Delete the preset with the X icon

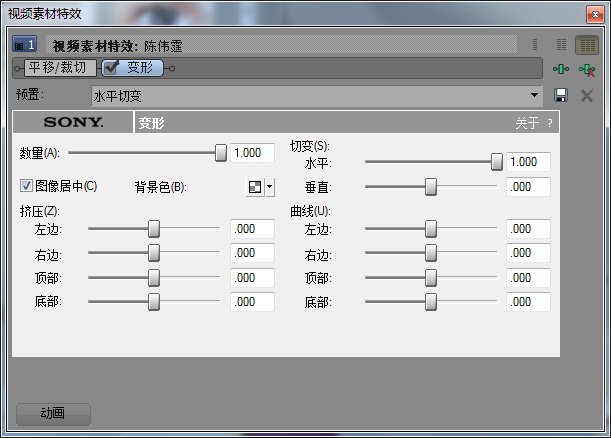[587, 95]
